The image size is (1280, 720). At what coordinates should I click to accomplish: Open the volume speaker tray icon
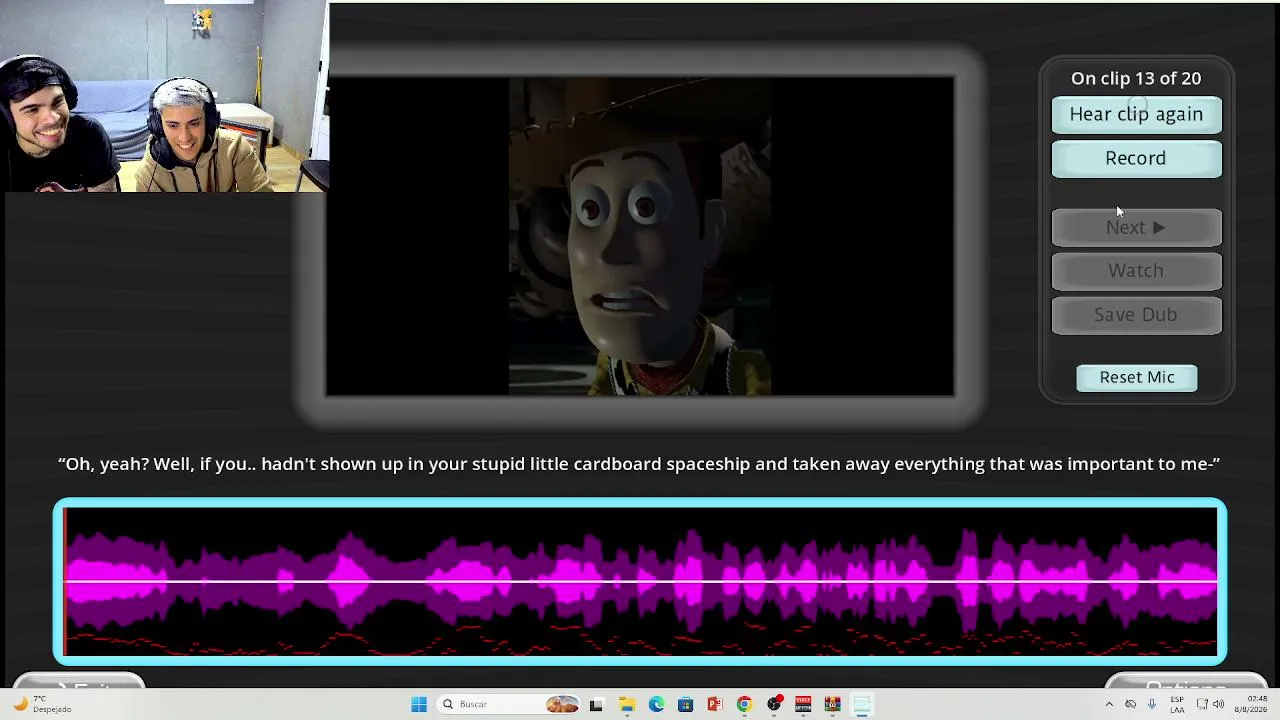click(1218, 704)
